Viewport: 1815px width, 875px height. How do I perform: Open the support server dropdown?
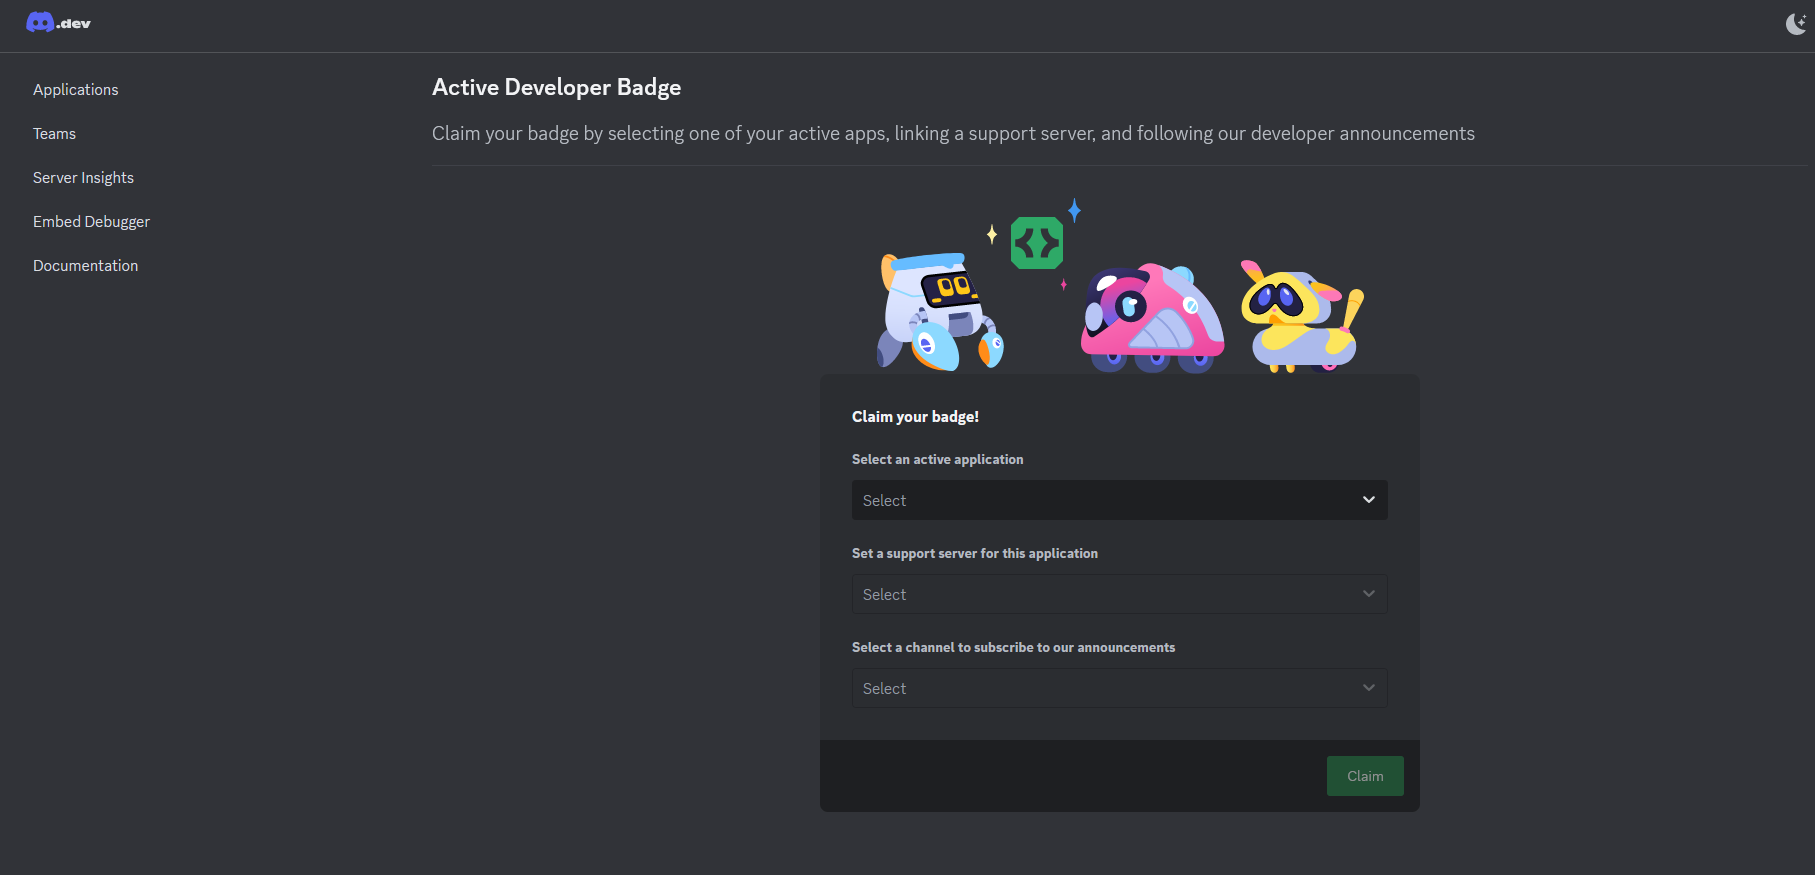tap(1119, 594)
